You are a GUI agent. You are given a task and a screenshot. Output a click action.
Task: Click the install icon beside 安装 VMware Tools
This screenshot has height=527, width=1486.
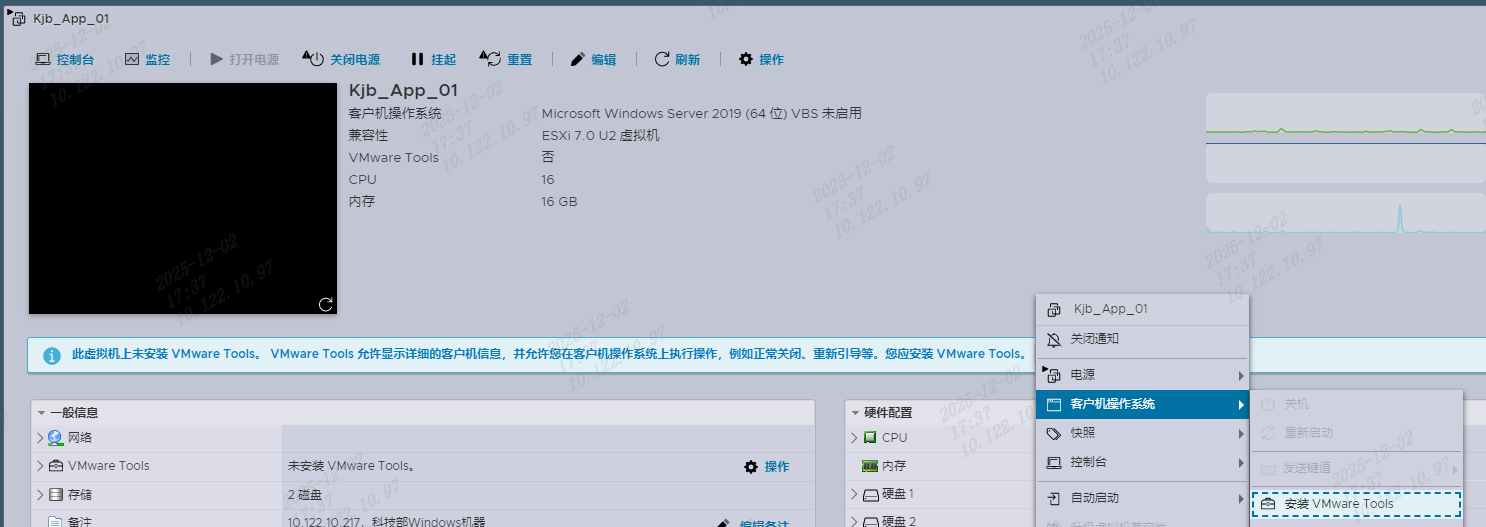(x=1268, y=504)
